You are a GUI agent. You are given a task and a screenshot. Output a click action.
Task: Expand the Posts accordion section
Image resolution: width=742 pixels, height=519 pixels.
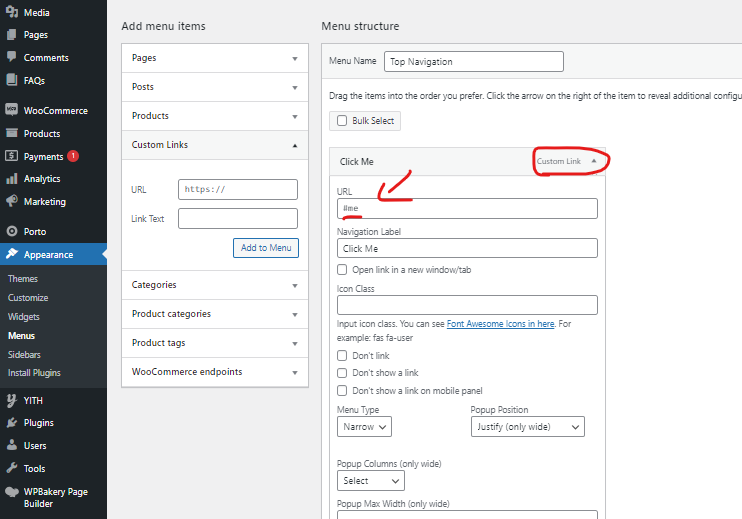click(x=215, y=87)
